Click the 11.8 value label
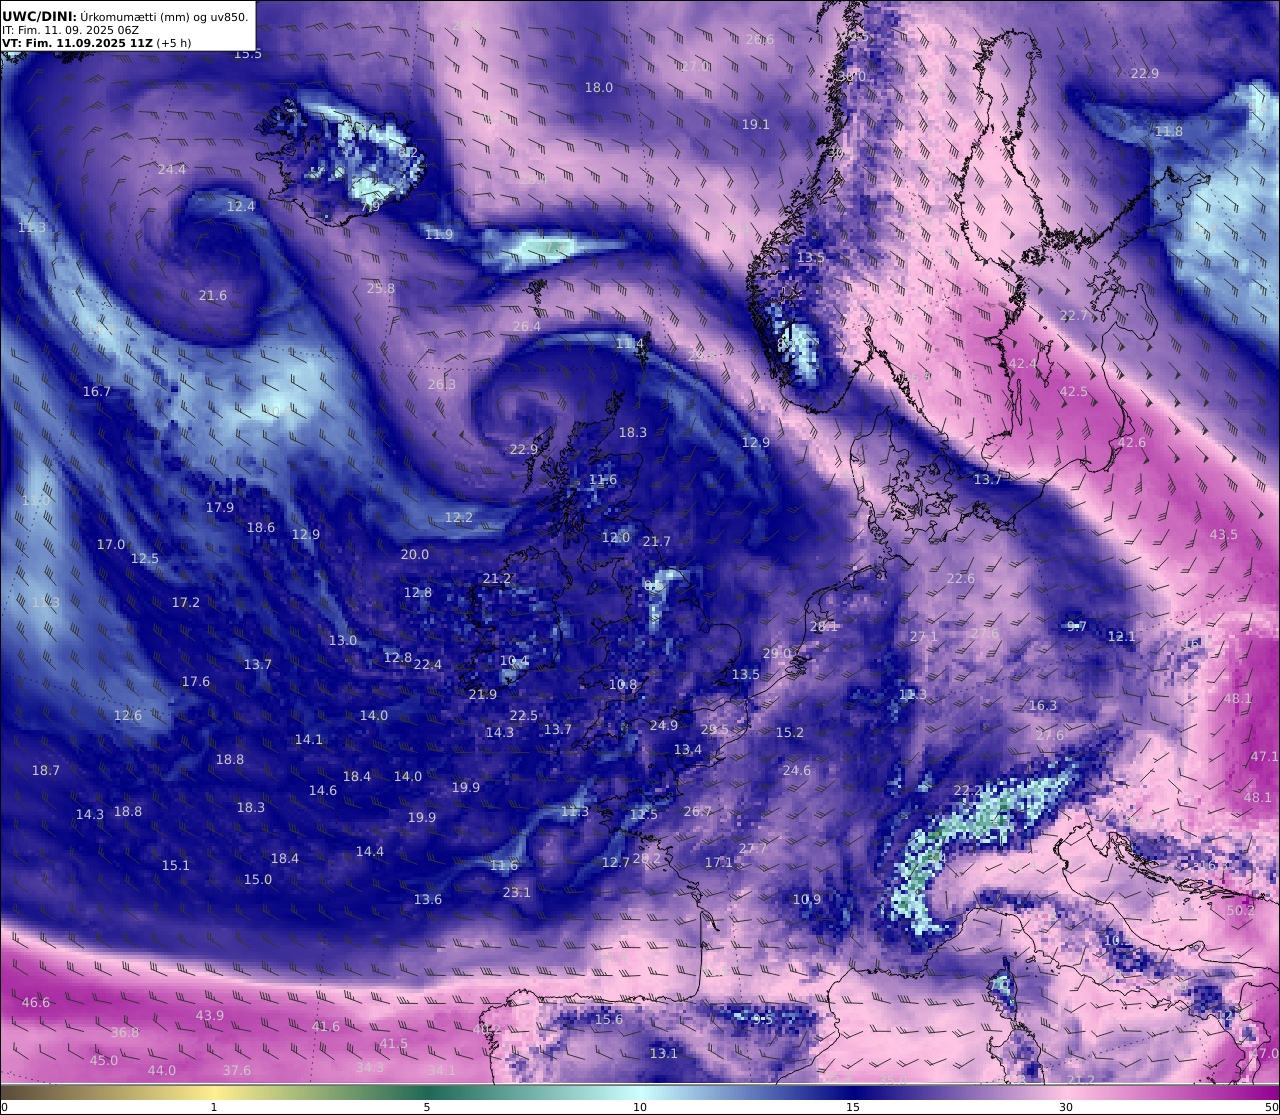 1169,131
